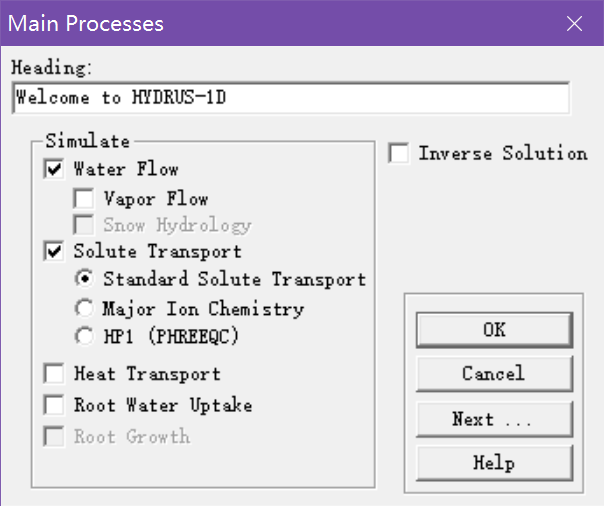Click the Water Flow label text

click(126, 170)
